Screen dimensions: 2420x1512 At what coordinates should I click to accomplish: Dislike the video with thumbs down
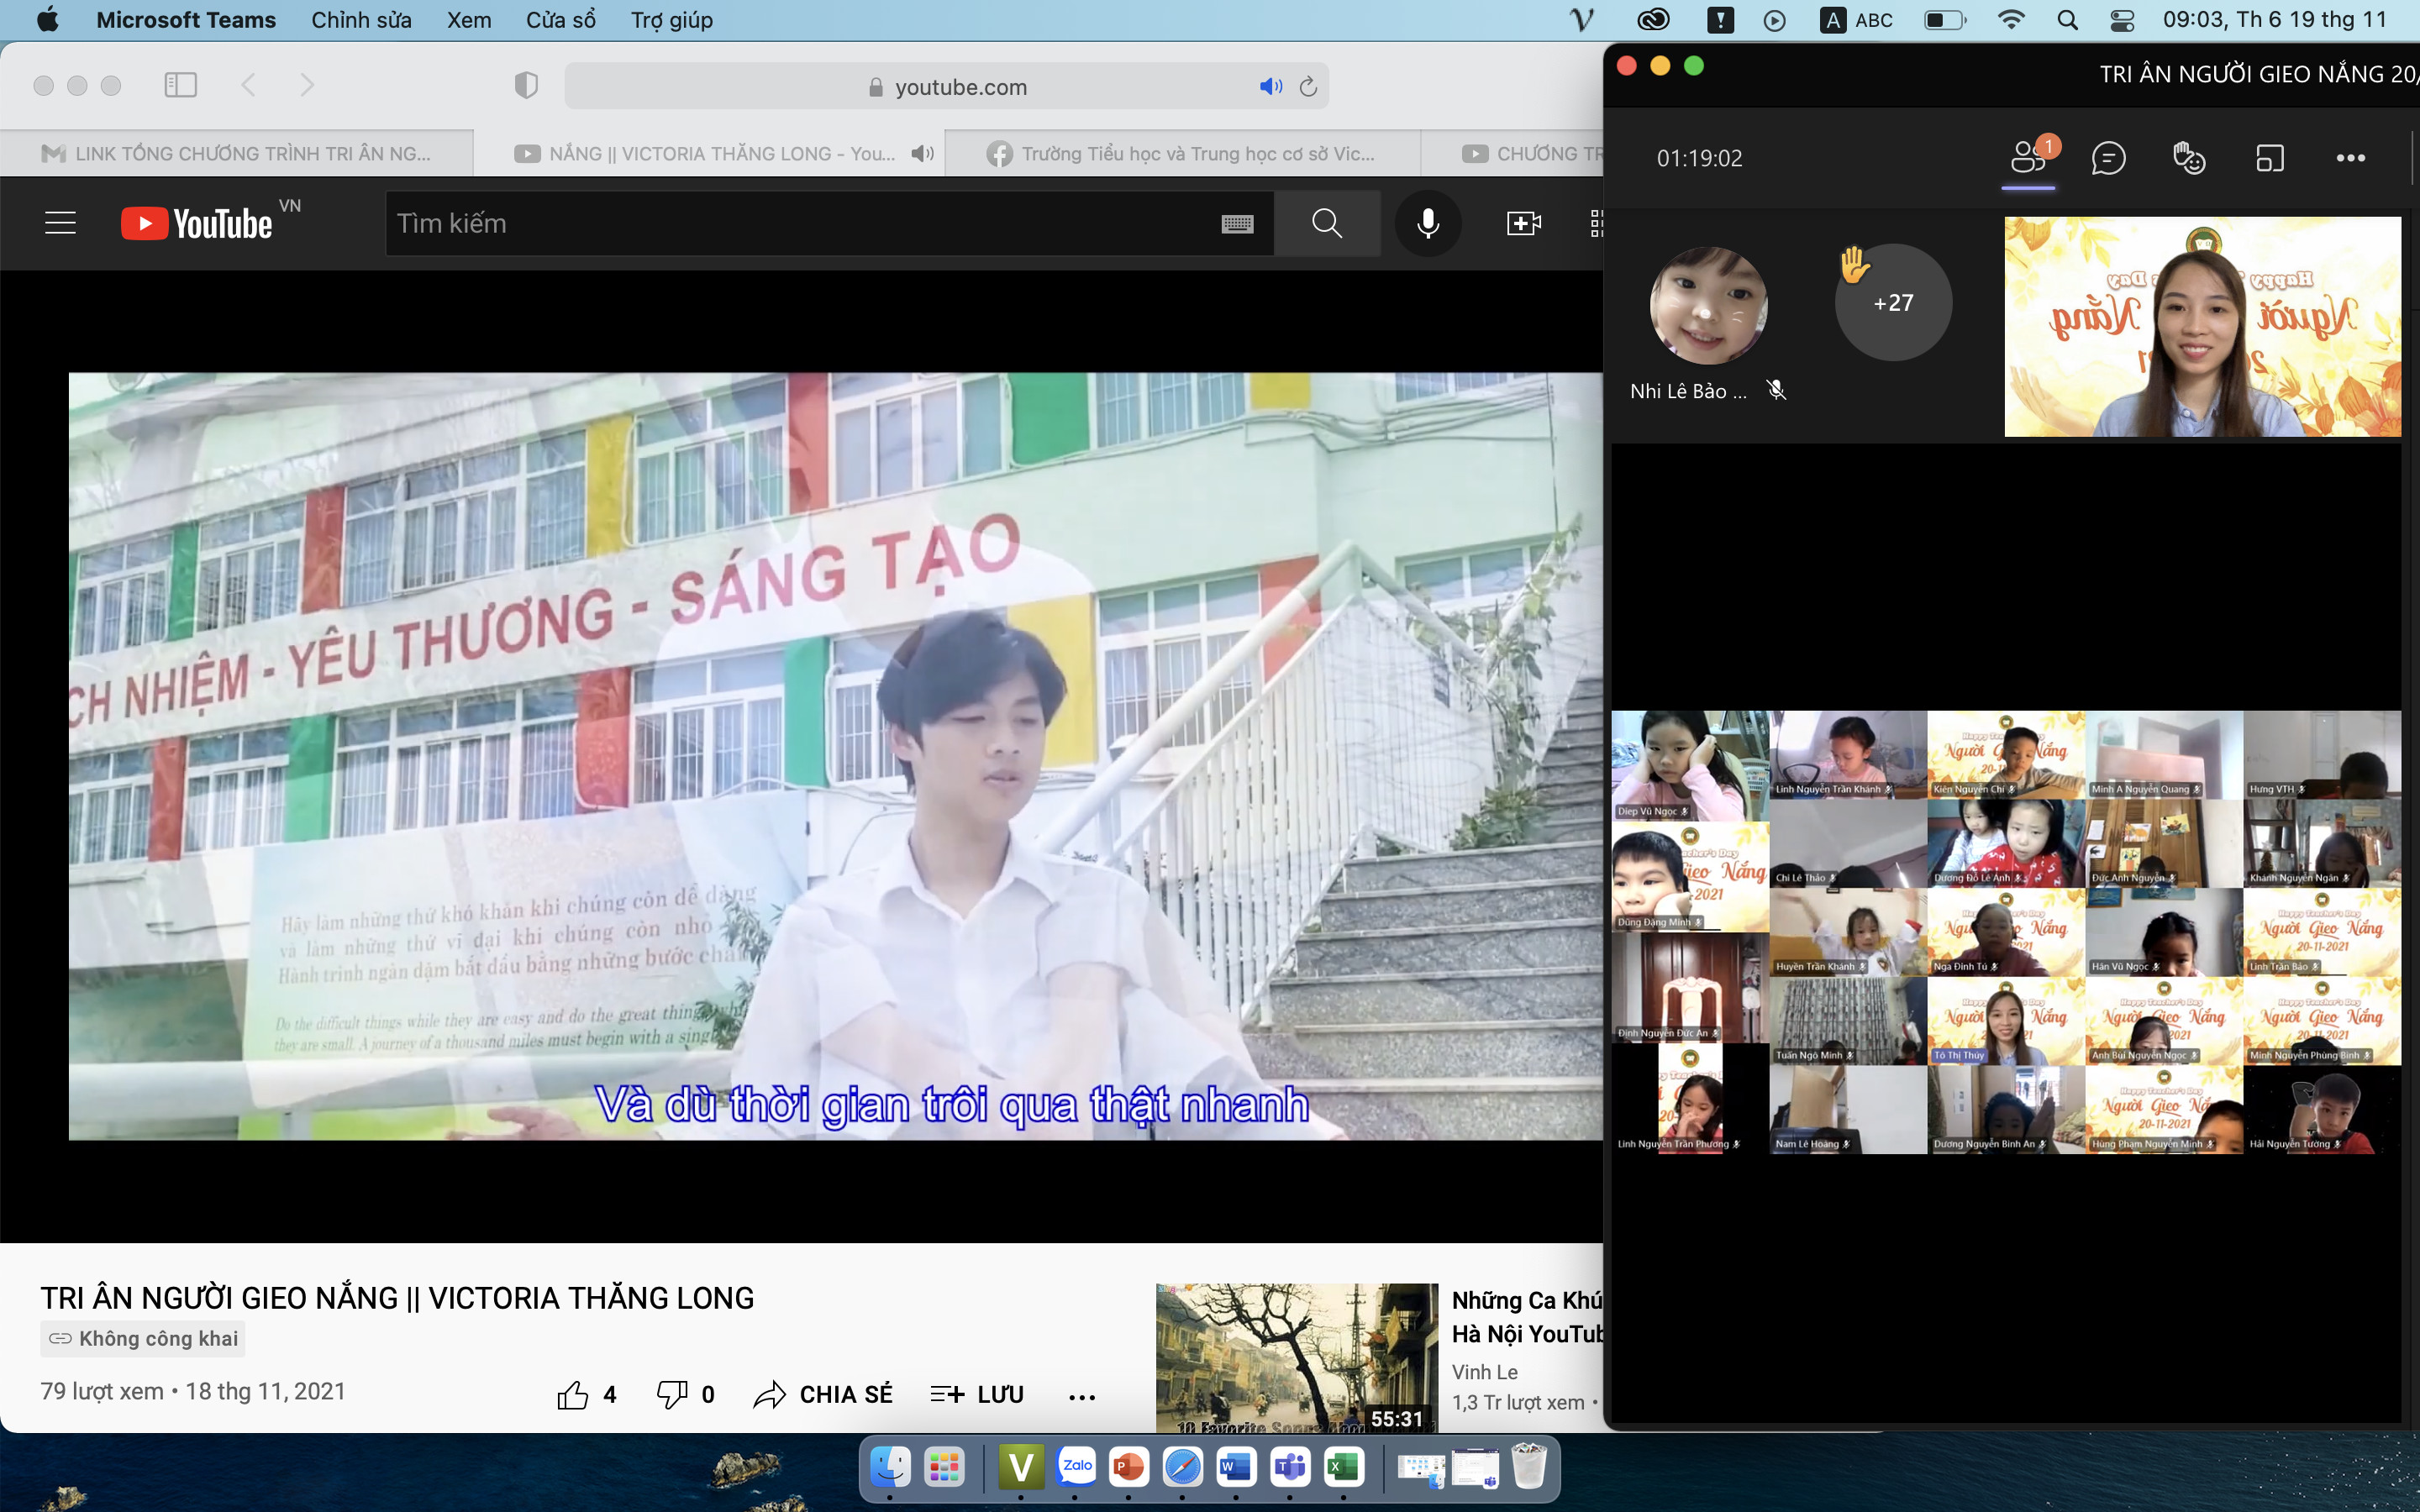coord(671,1394)
